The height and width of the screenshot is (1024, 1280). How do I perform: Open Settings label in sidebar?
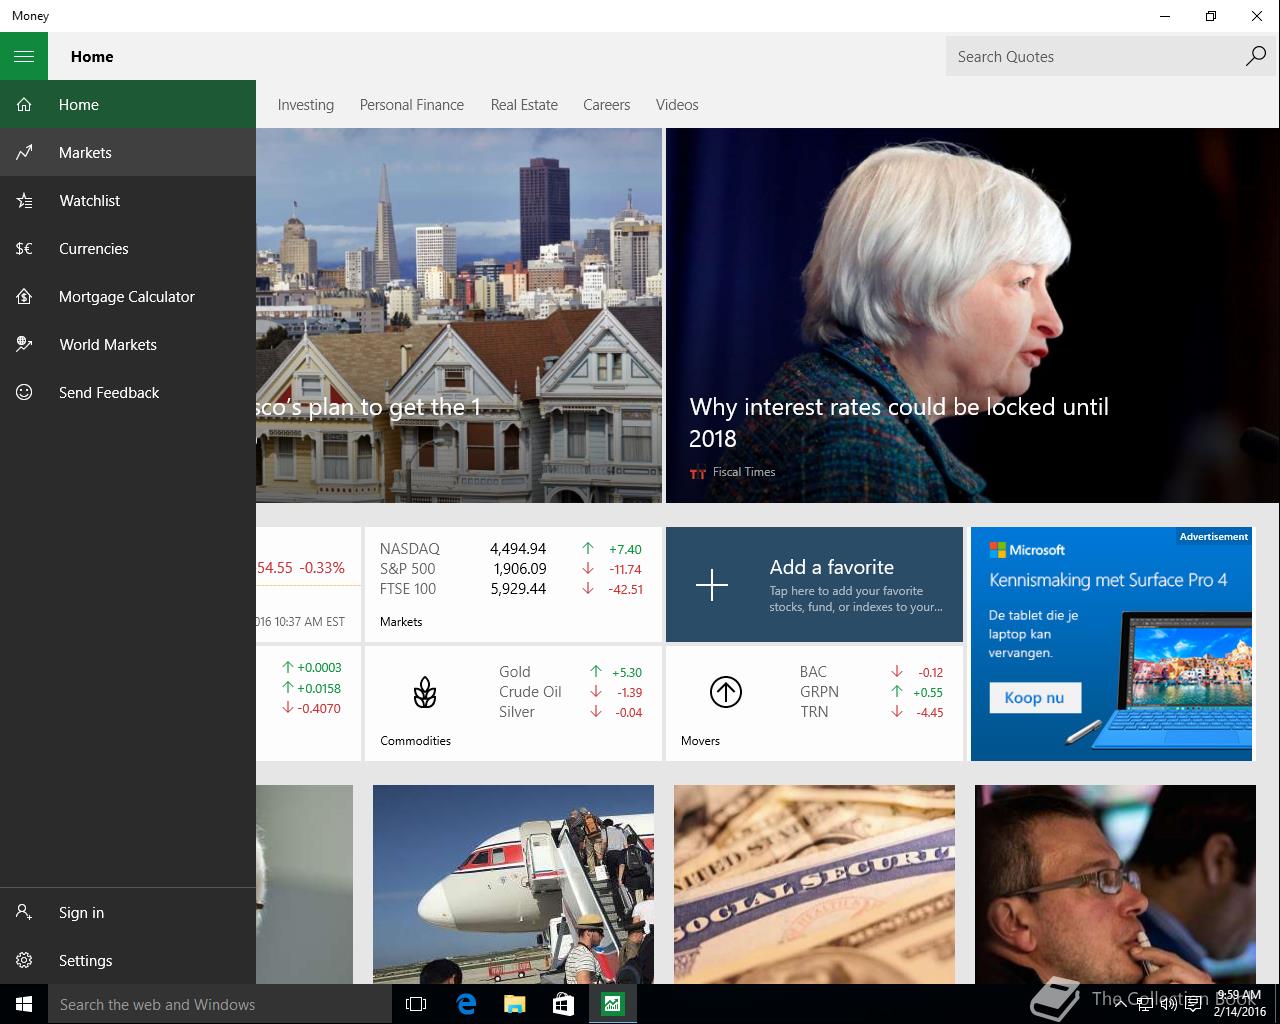pyautogui.click(x=85, y=960)
